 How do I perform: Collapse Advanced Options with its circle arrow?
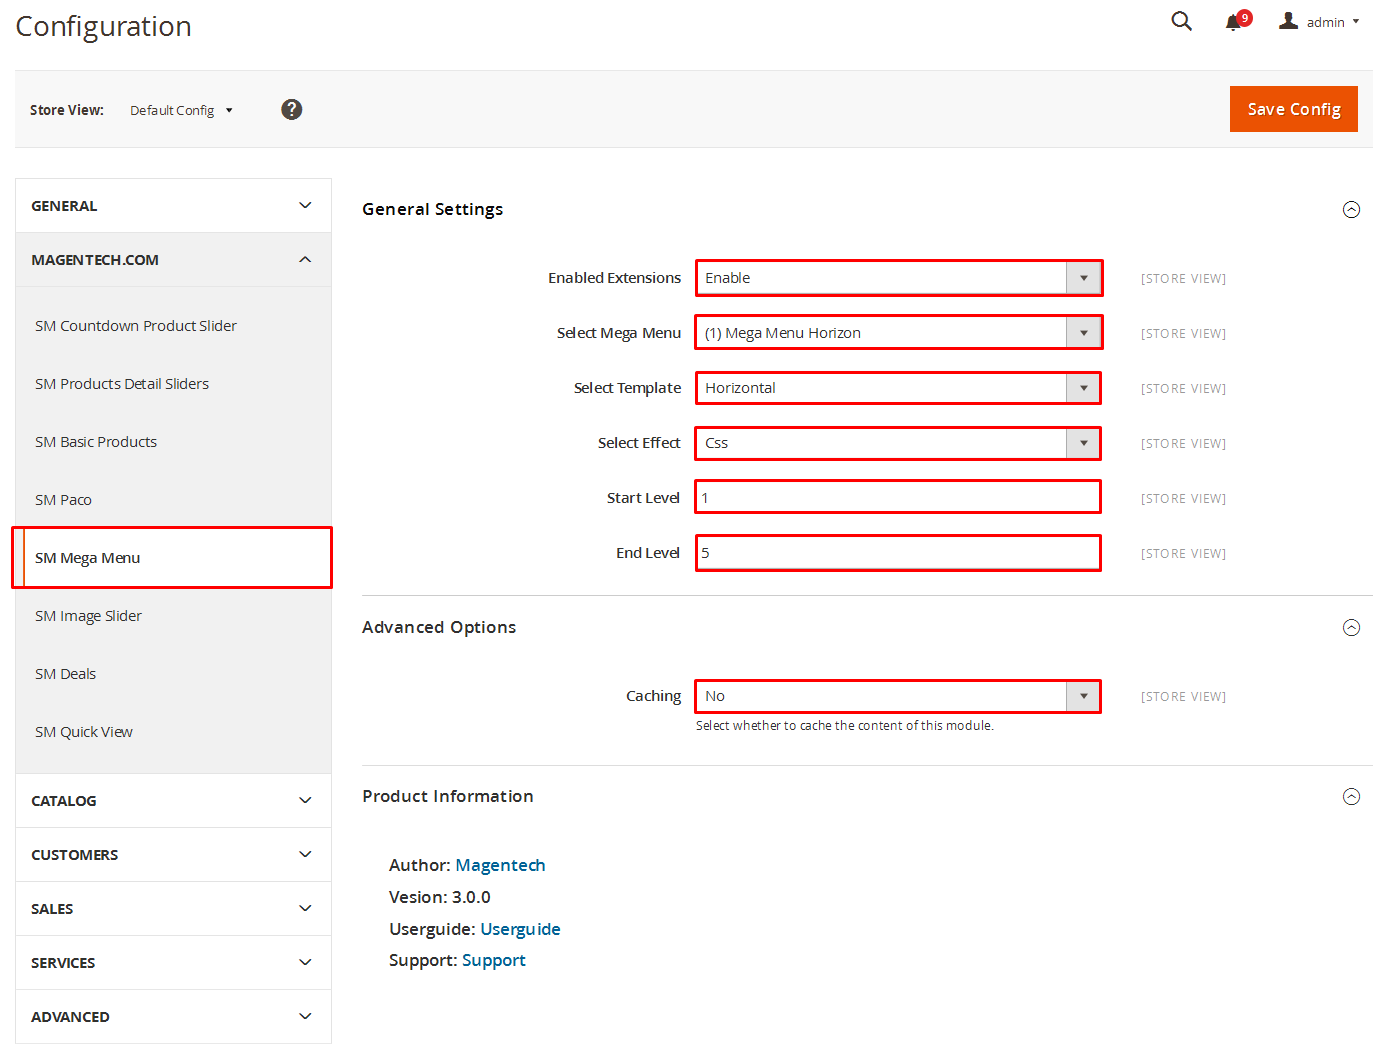pyautogui.click(x=1351, y=627)
